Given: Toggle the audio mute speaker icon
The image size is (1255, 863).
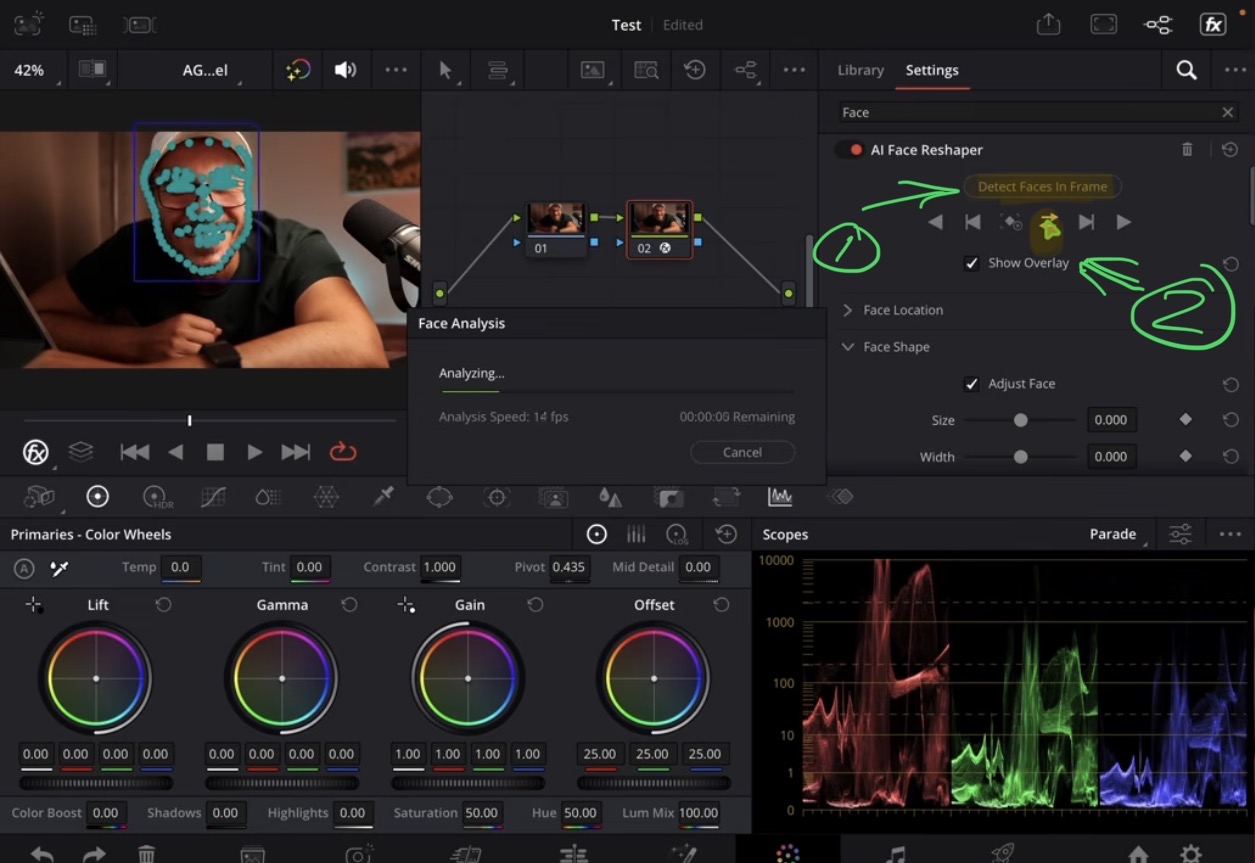Looking at the screenshot, I should [345, 70].
